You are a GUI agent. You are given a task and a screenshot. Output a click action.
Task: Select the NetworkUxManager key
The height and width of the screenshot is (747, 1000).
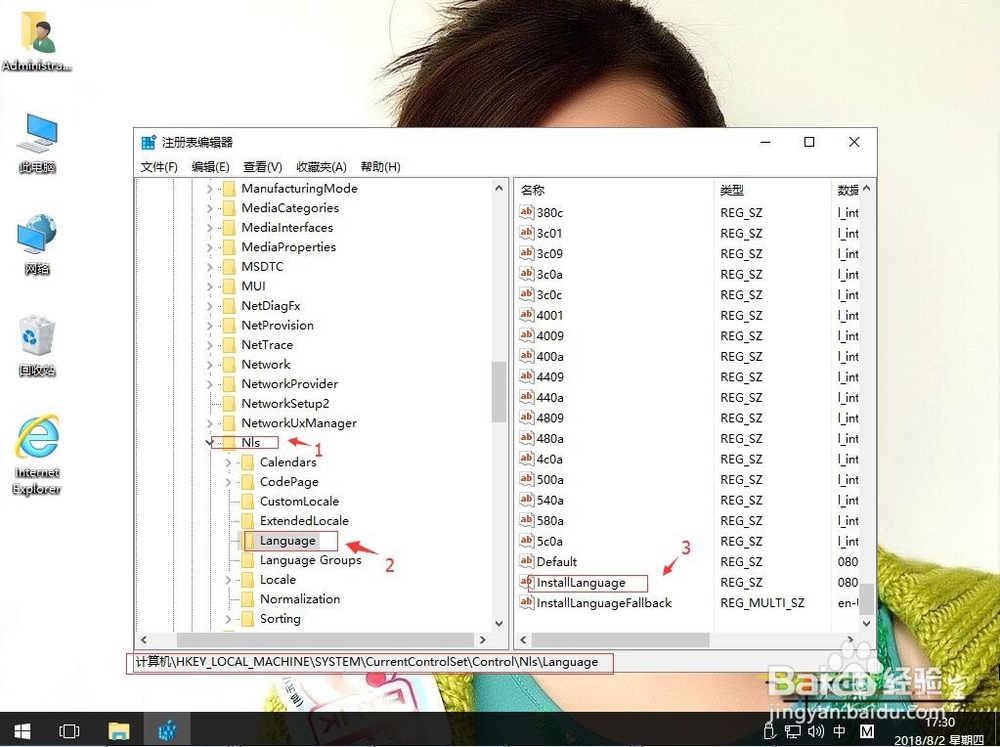(299, 423)
